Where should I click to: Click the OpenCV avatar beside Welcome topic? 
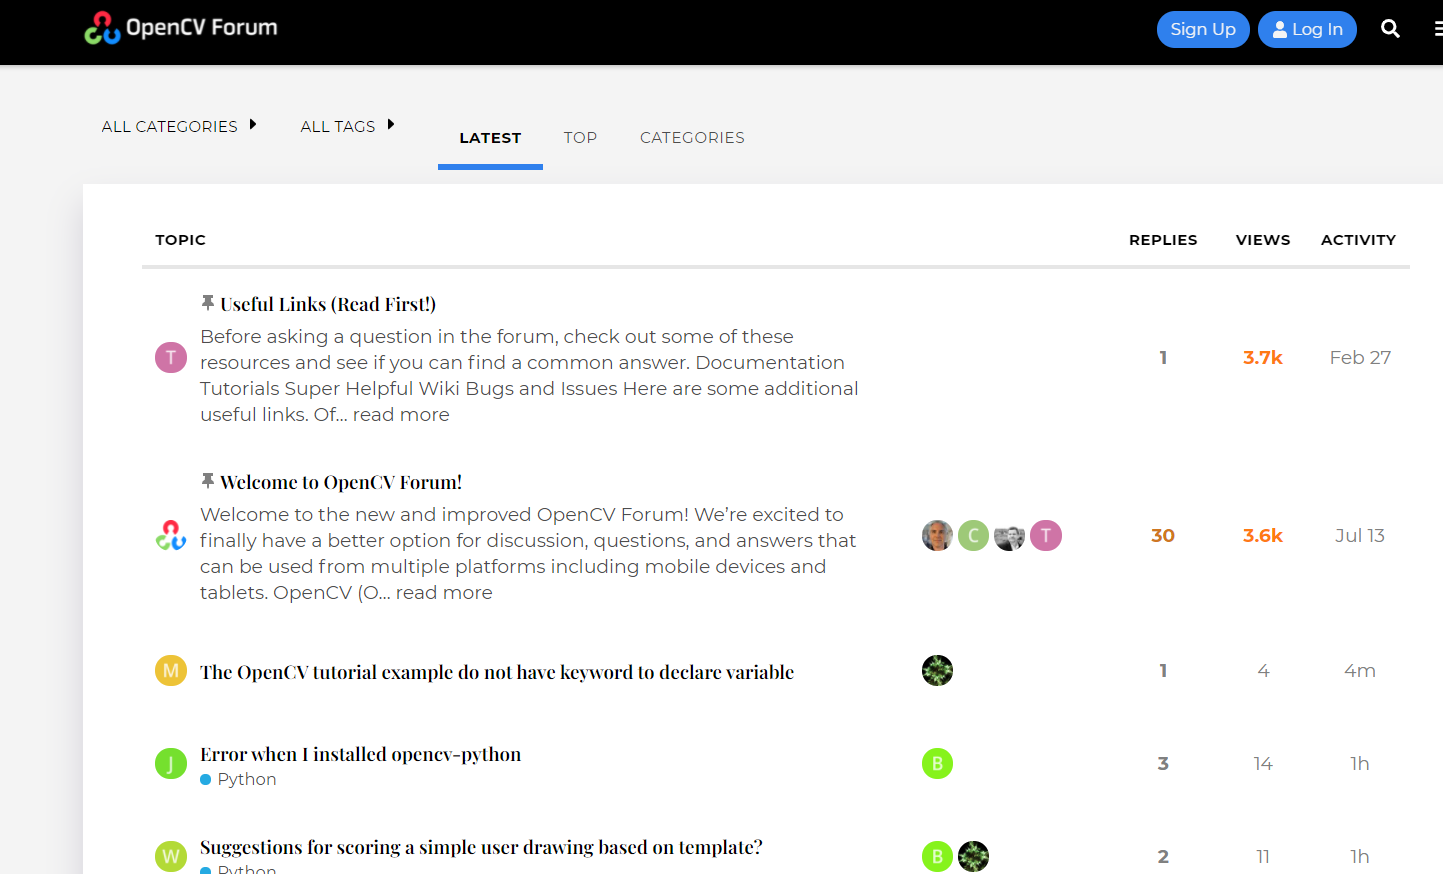(x=171, y=535)
